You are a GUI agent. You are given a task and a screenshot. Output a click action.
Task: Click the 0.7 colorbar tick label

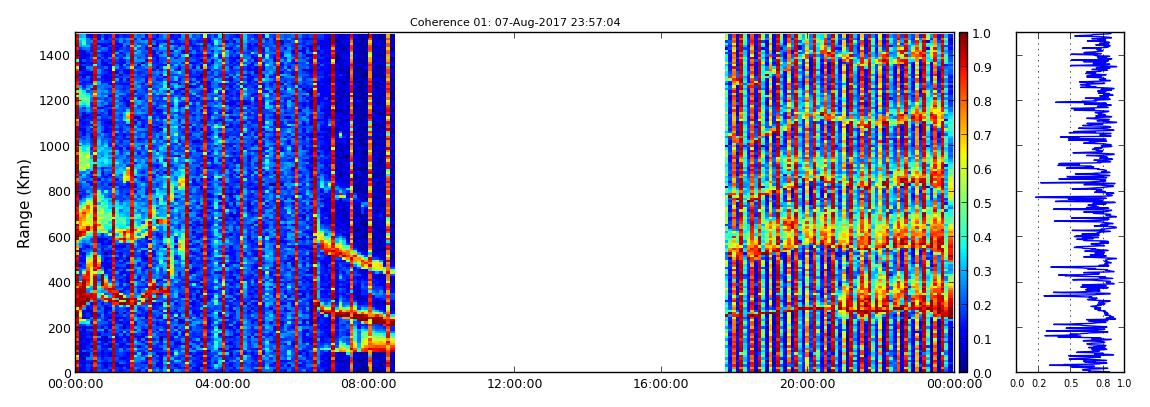coord(981,136)
